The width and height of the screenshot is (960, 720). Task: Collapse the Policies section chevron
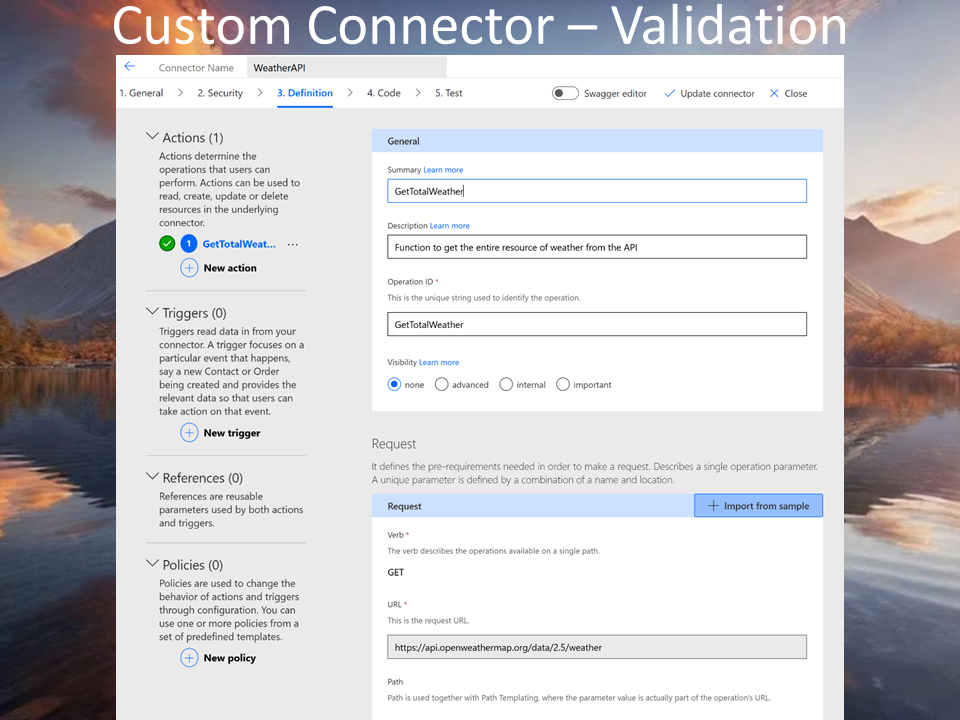(x=153, y=564)
